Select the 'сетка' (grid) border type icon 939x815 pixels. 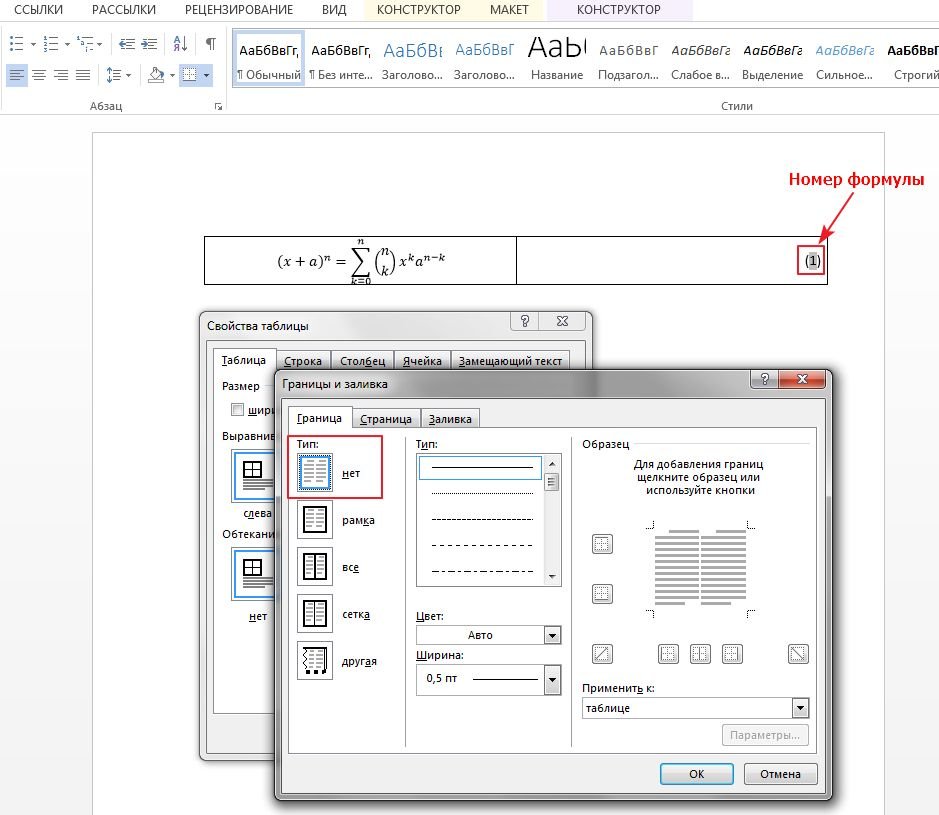tap(315, 614)
